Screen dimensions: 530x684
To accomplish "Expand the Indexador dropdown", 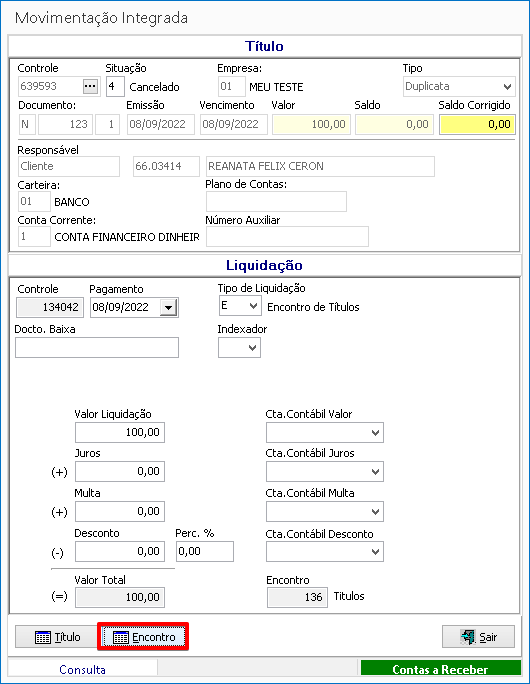I will click(252, 348).
